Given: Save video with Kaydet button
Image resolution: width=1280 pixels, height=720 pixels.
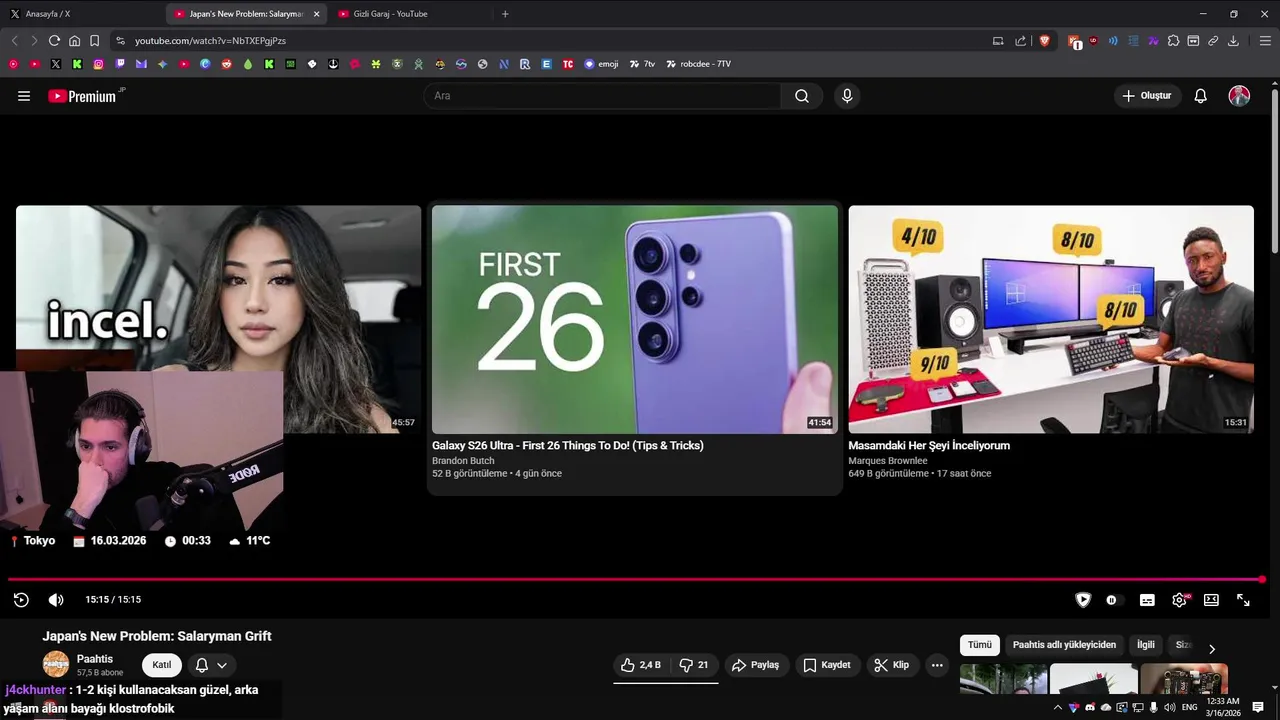Looking at the screenshot, I should coord(827,665).
